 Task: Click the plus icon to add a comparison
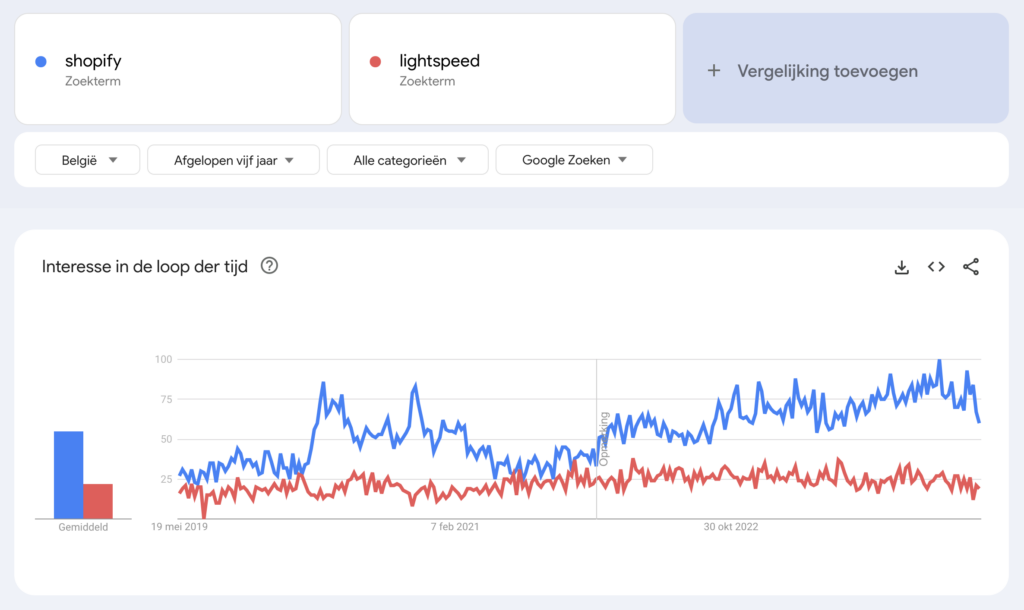(x=713, y=71)
